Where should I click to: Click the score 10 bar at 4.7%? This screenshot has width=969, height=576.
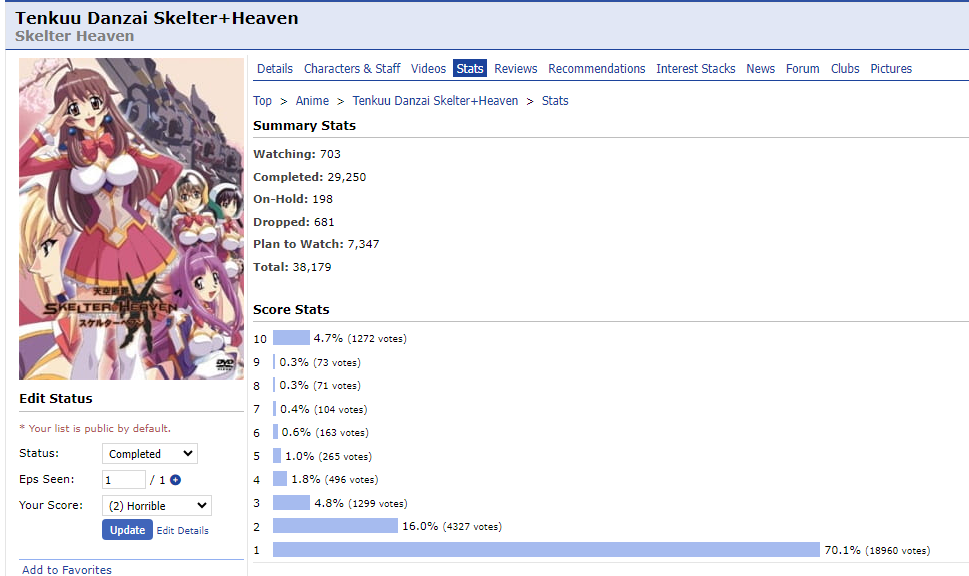(291, 337)
